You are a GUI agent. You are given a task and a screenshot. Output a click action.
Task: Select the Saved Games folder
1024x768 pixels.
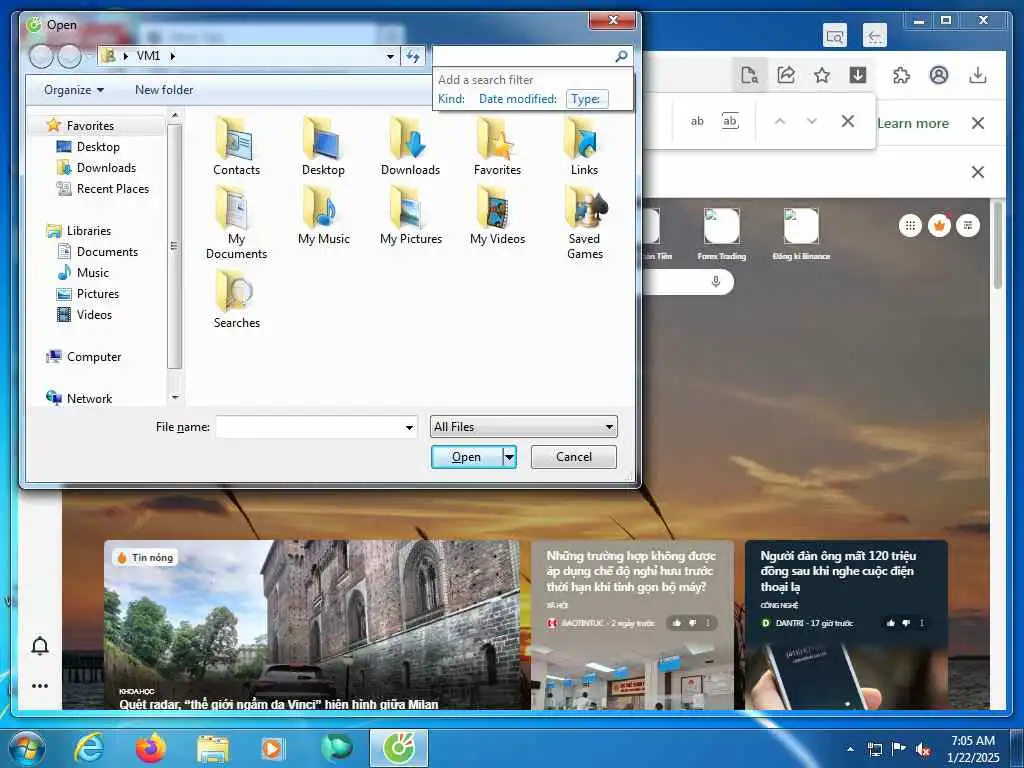584,223
